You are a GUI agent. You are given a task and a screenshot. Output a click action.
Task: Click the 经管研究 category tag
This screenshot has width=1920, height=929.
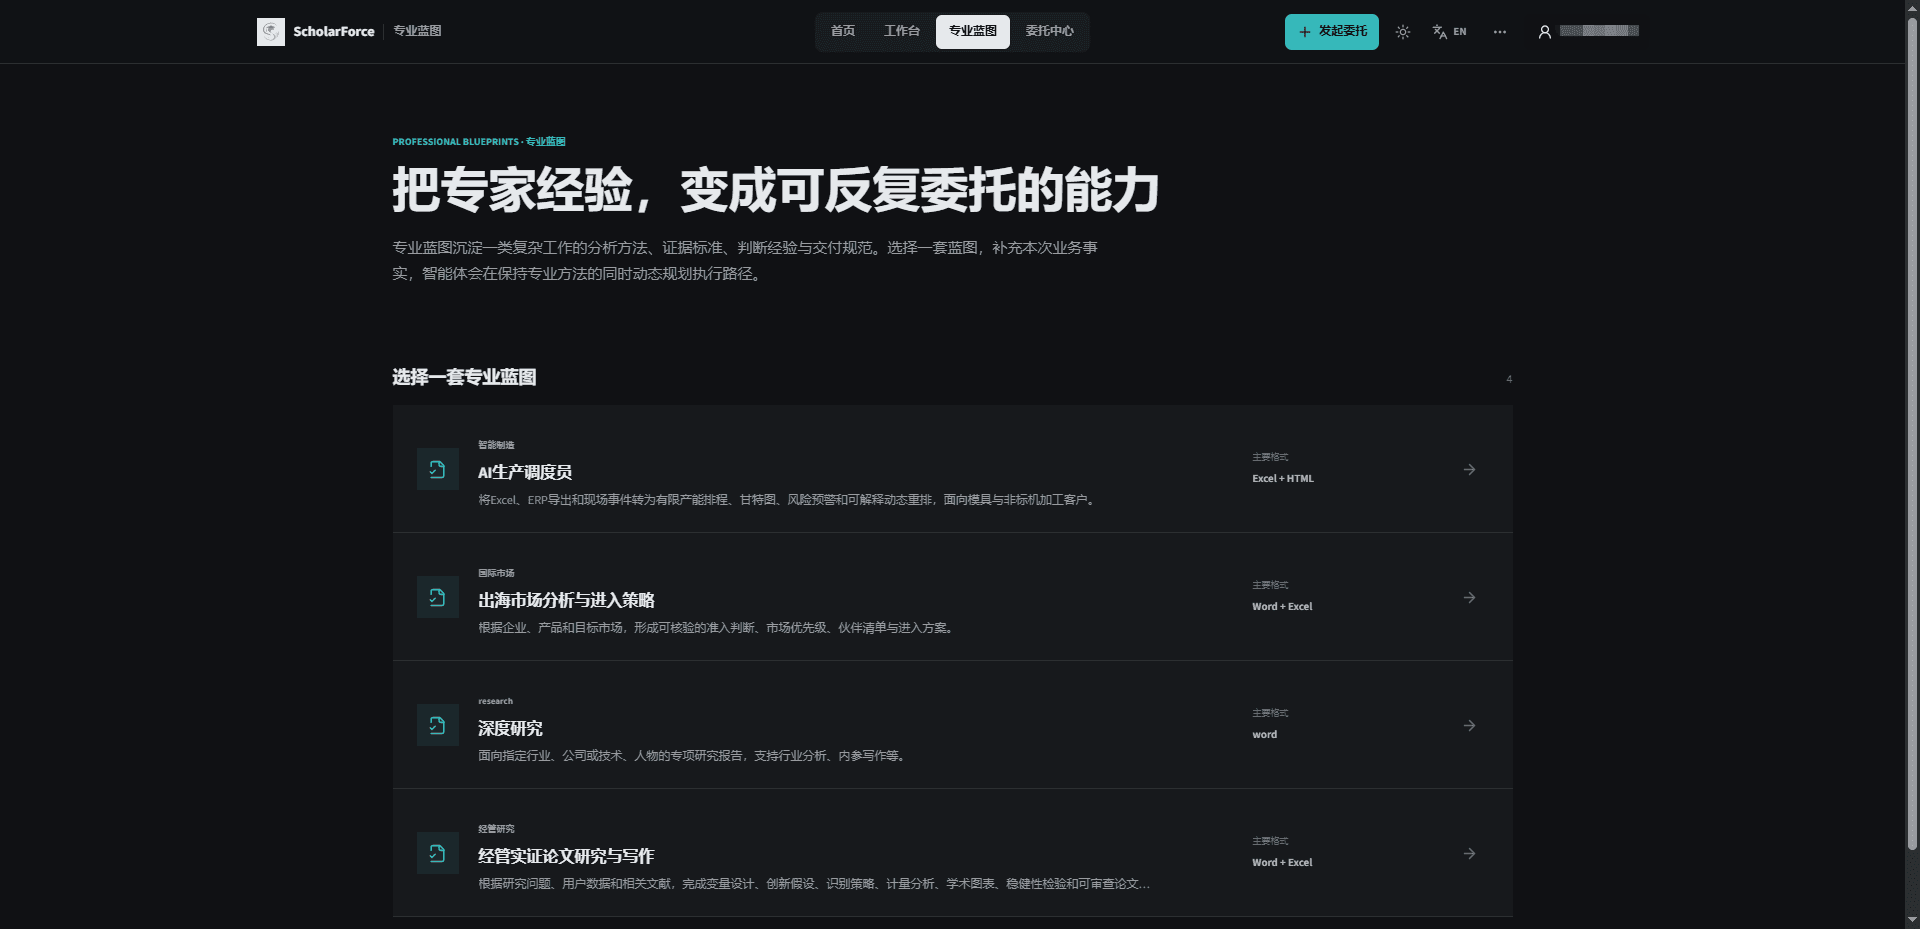496,829
